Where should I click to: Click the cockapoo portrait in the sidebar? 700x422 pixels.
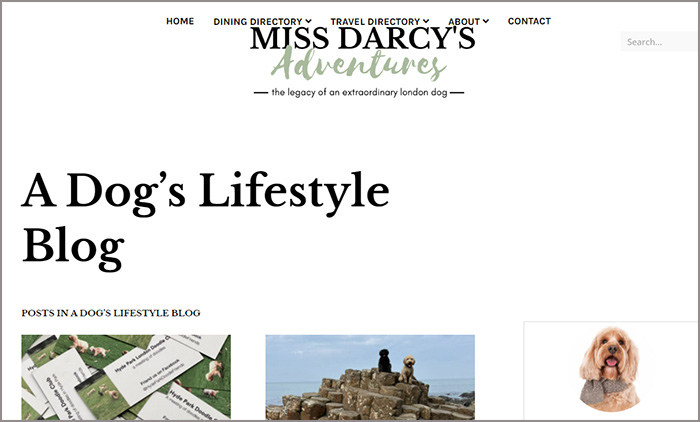[610, 369]
